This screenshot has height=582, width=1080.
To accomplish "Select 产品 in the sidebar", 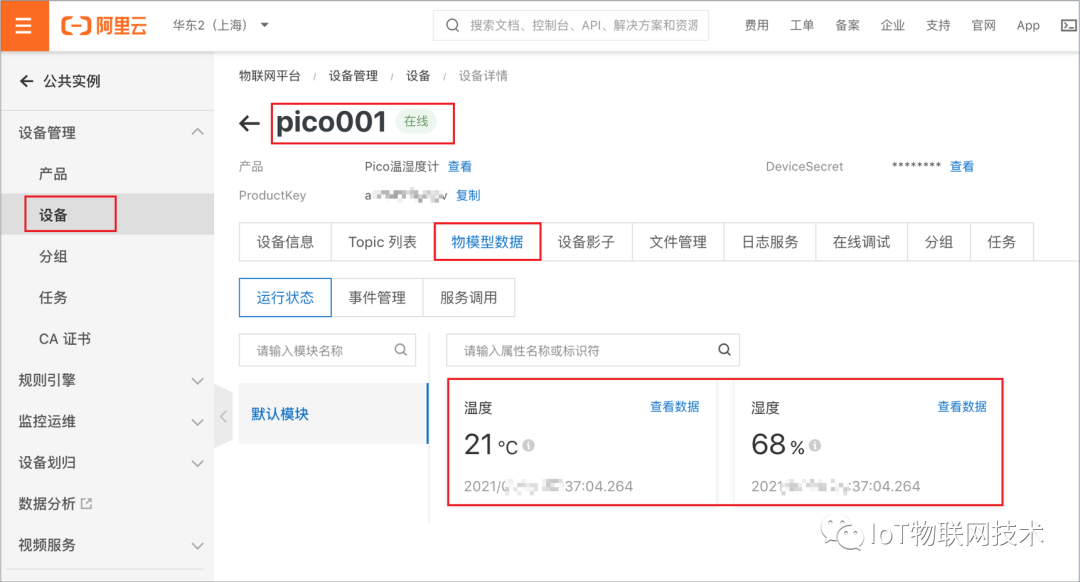I will coord(53,174).
